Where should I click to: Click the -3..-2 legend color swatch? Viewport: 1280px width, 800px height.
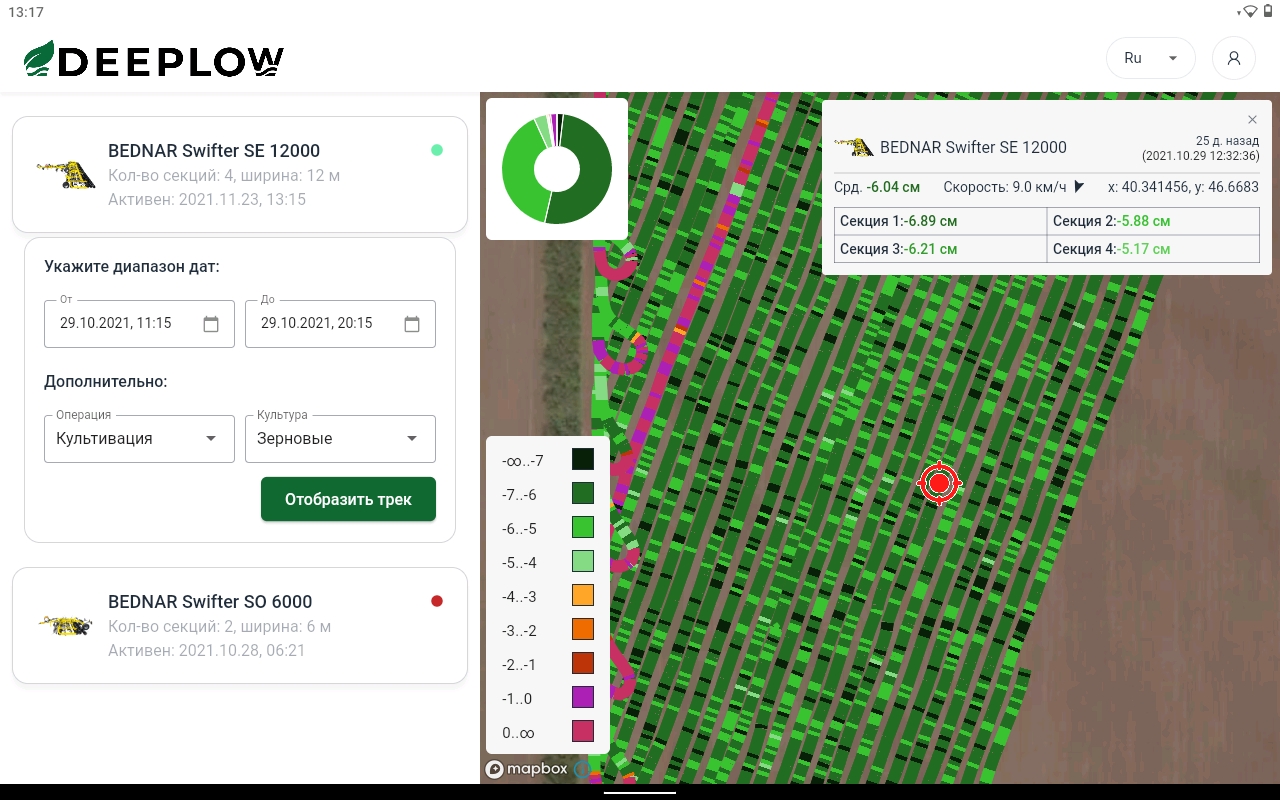point(583,629)
